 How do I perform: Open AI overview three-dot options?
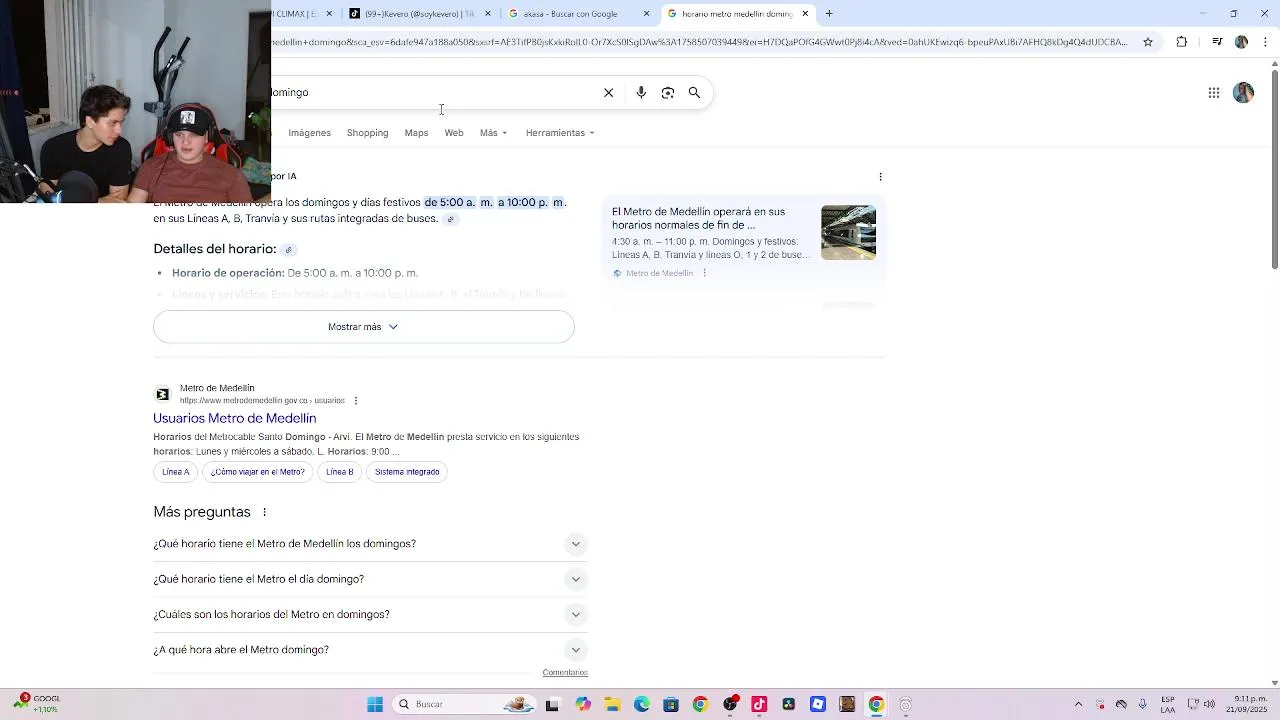tap(880, 177)
